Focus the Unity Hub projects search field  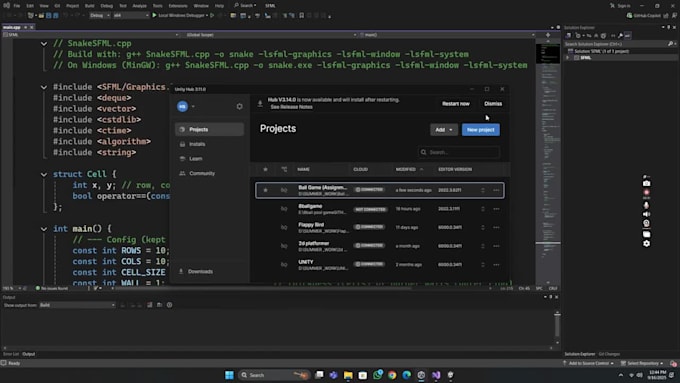pyautogui.click(x=459, y=152)
